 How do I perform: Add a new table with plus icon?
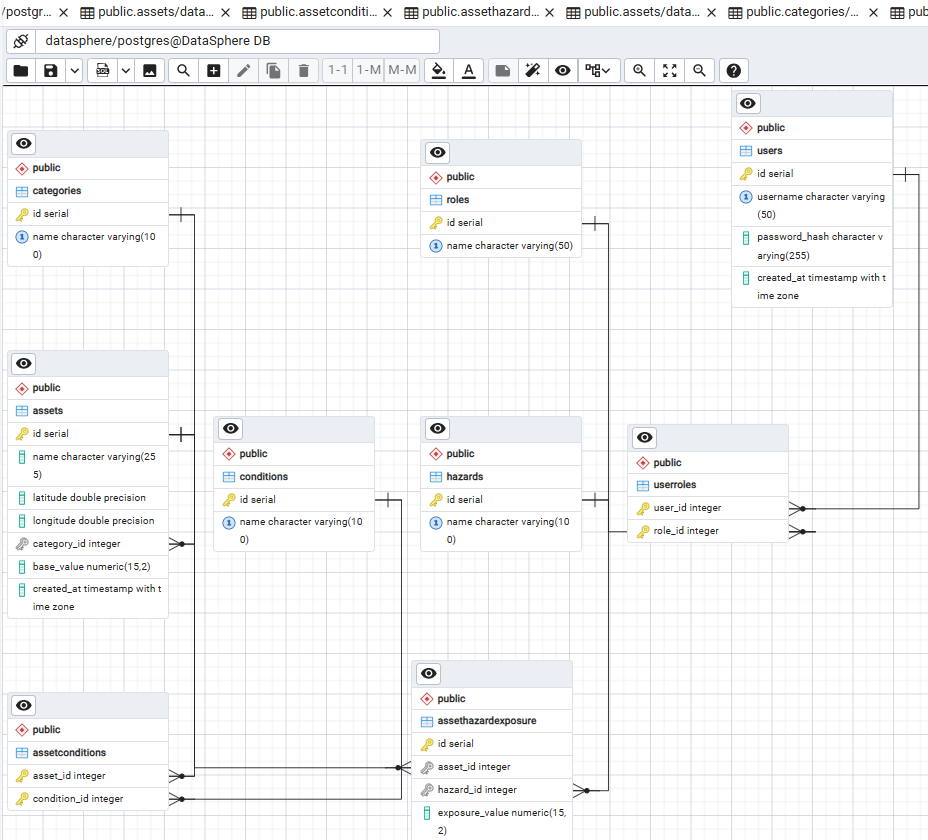click(214, 71)
